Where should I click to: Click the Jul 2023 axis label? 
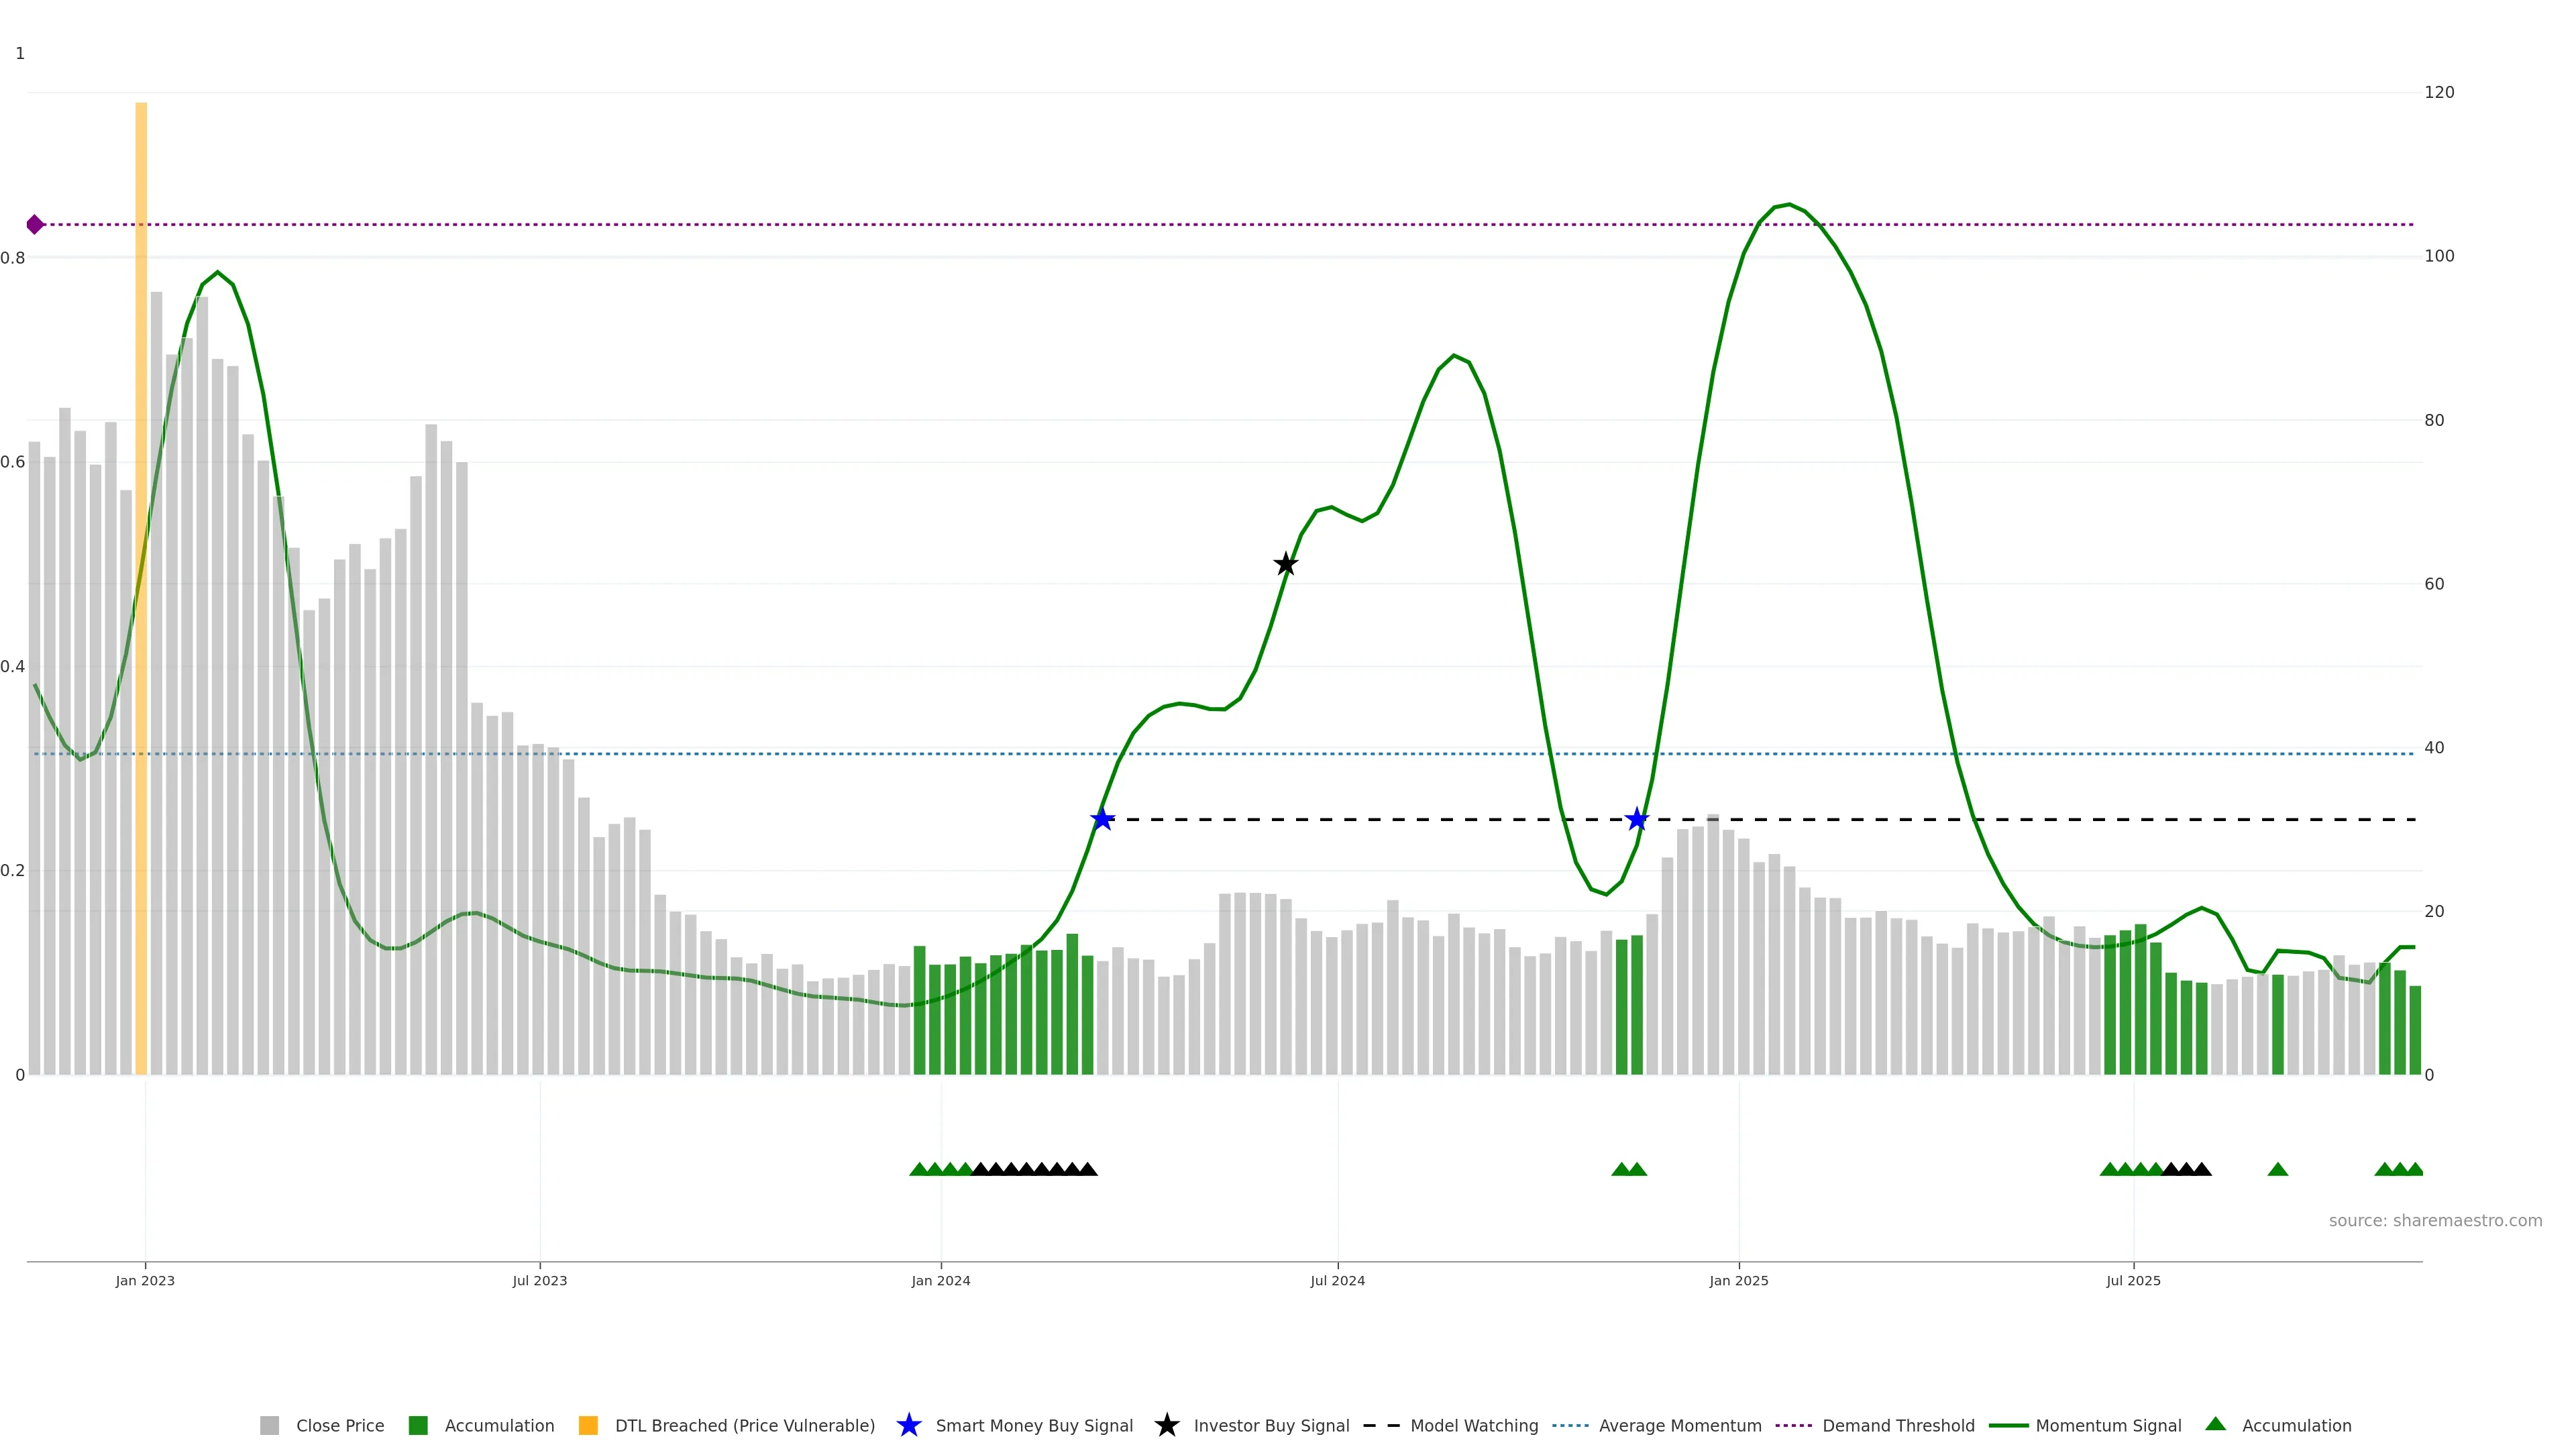[x=539, y=1280]
